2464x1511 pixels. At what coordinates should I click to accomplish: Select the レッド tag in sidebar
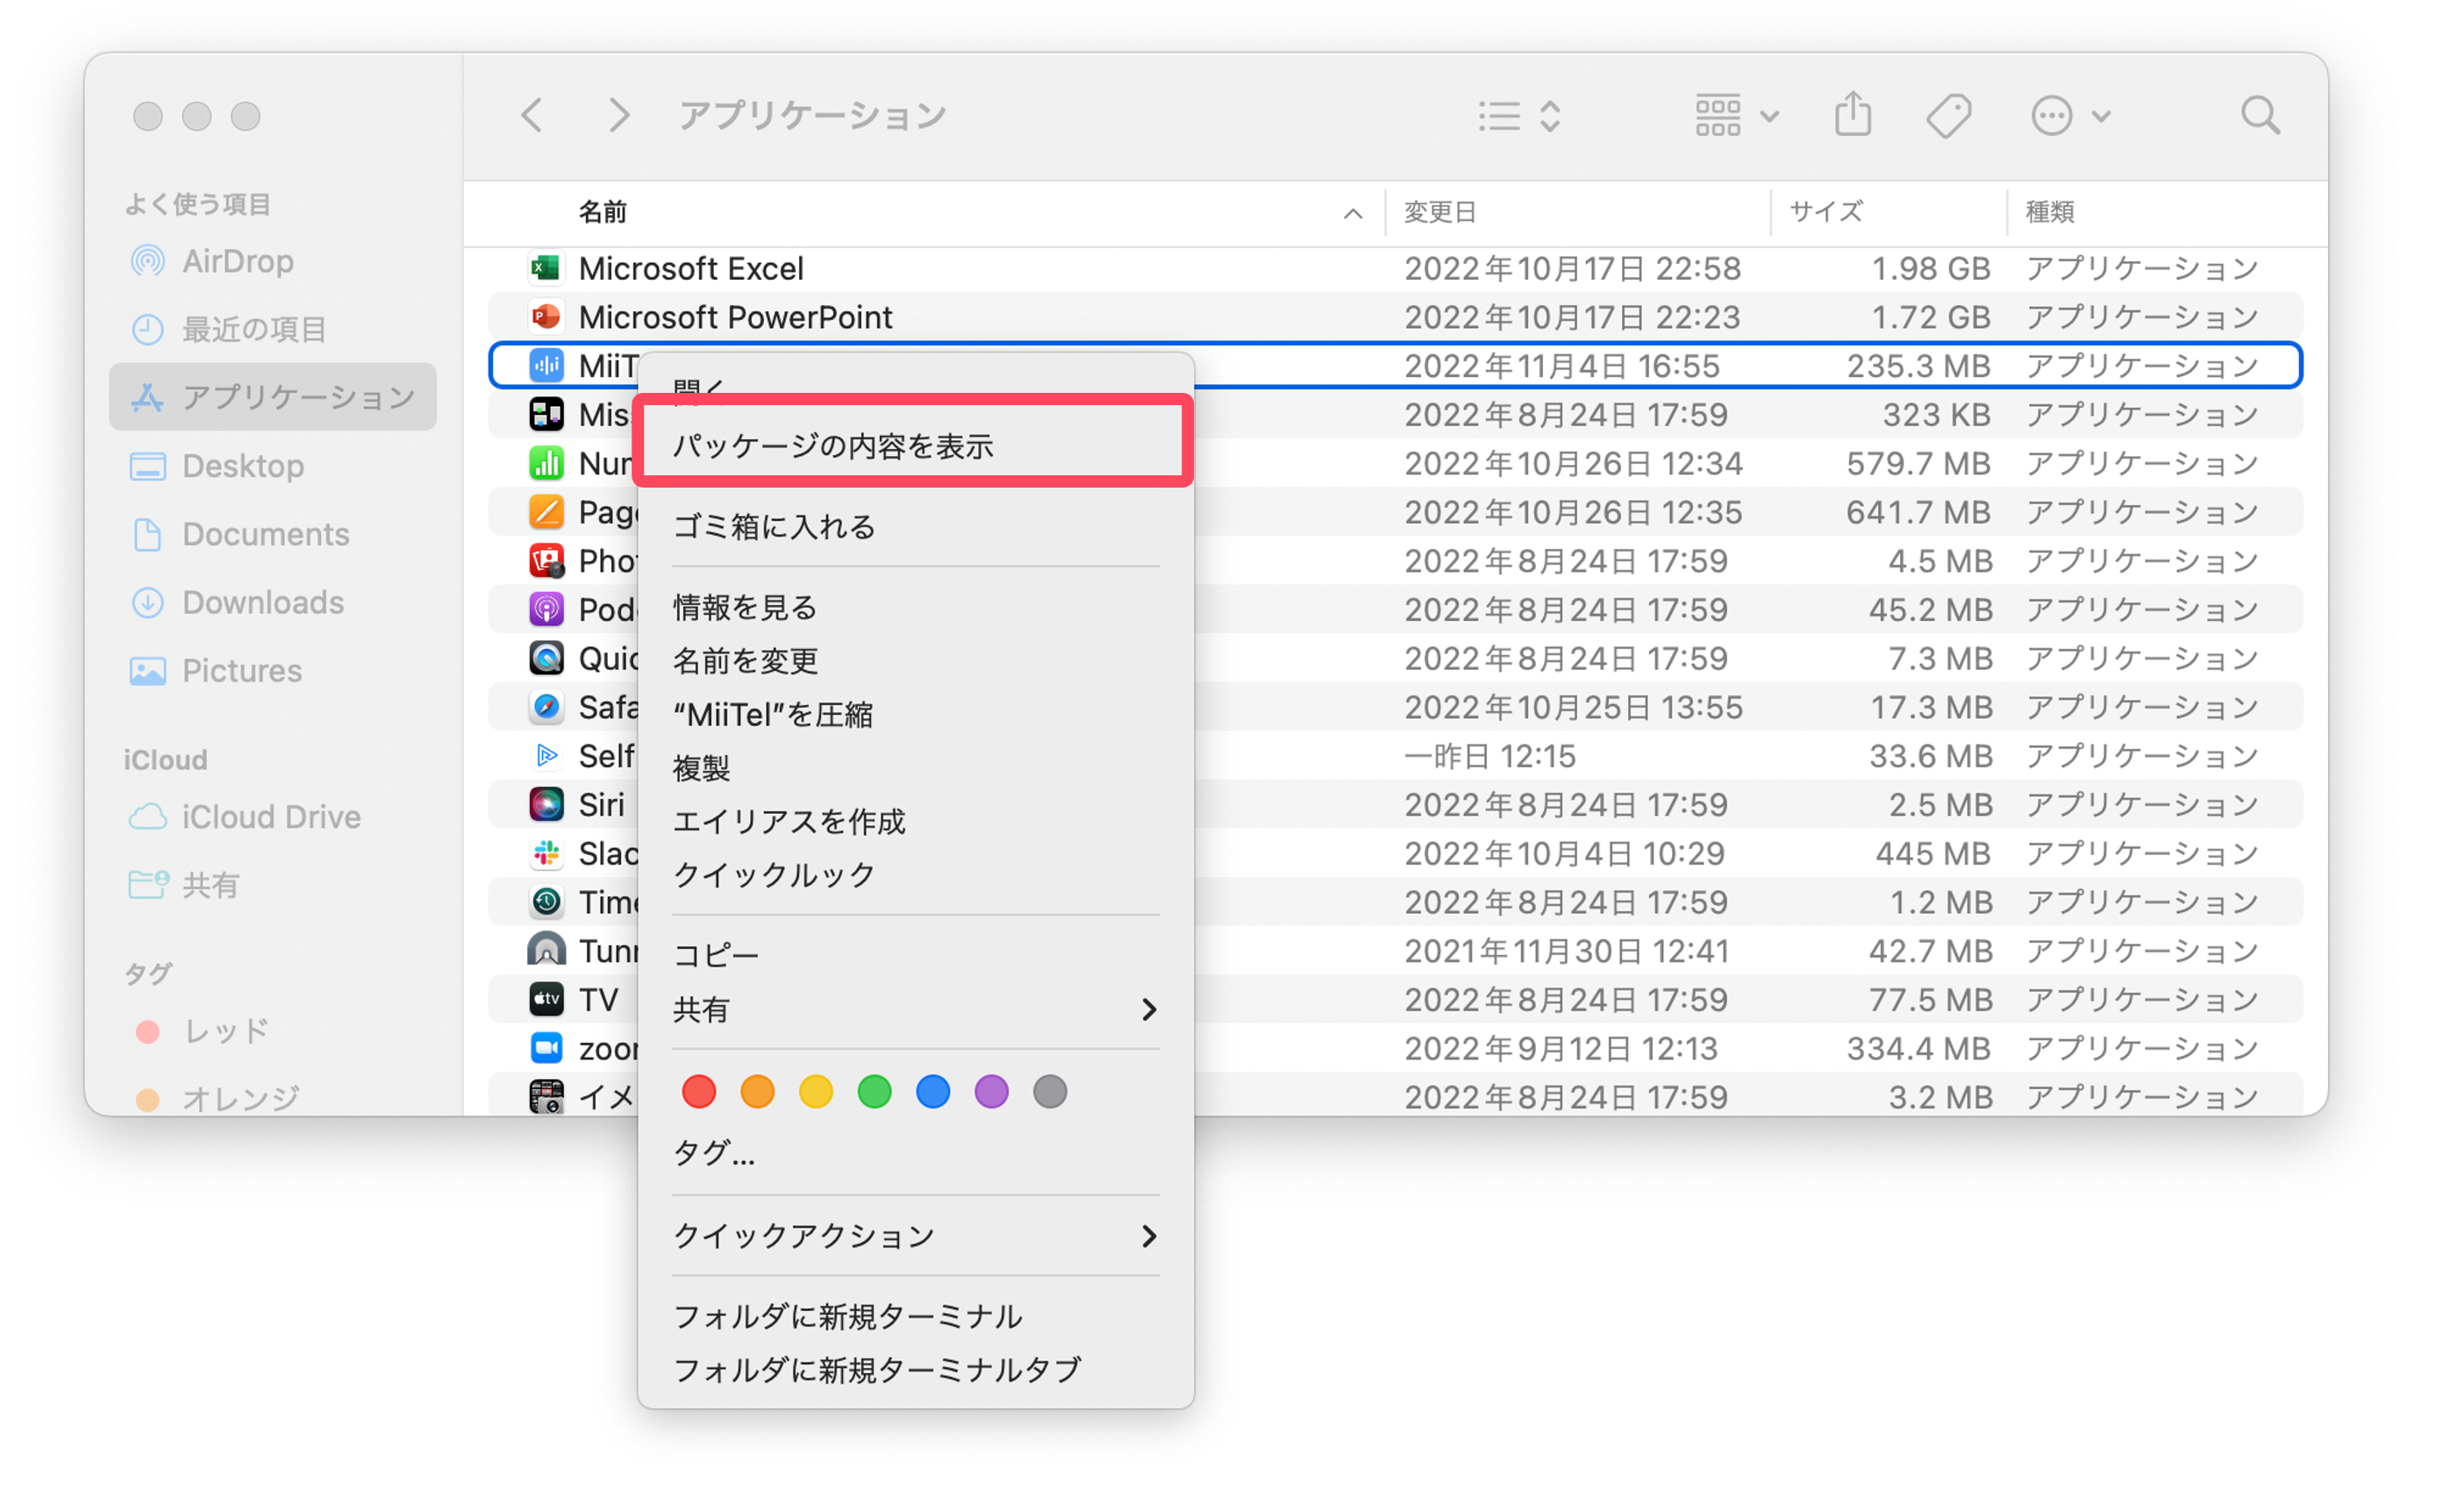point(273,1031)
